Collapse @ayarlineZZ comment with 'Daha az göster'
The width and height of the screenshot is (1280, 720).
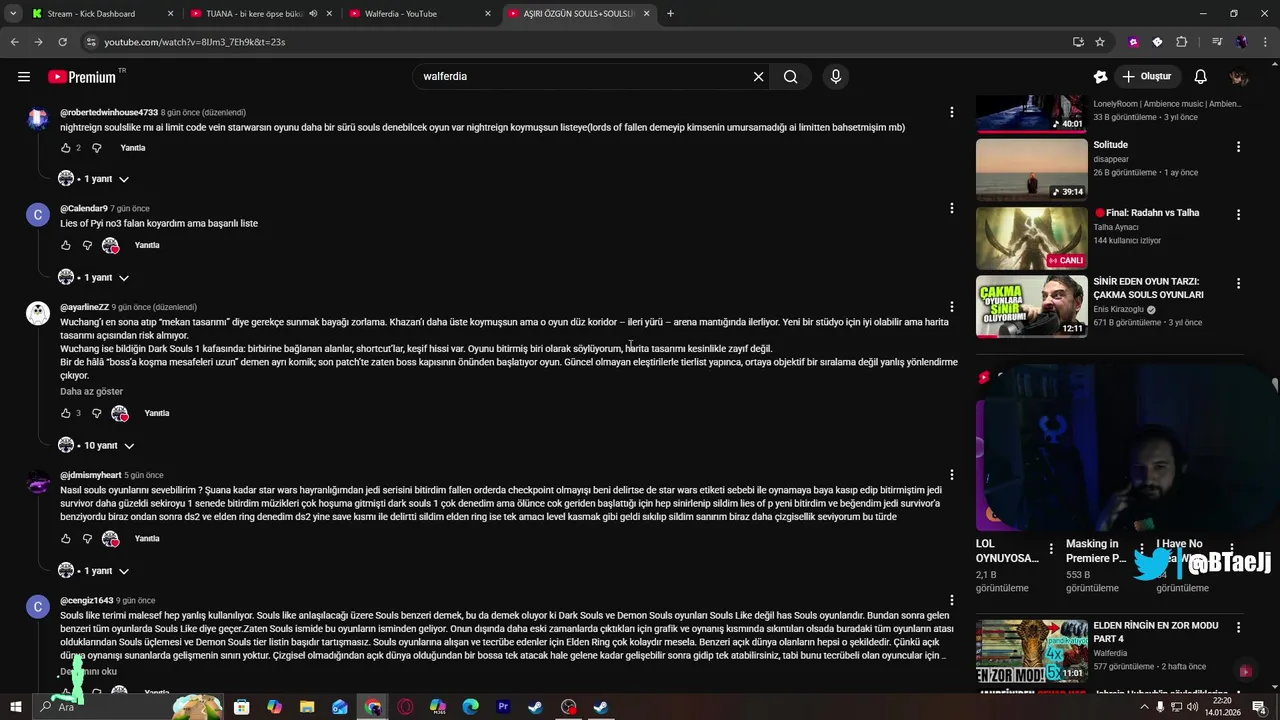coord(91,391)
